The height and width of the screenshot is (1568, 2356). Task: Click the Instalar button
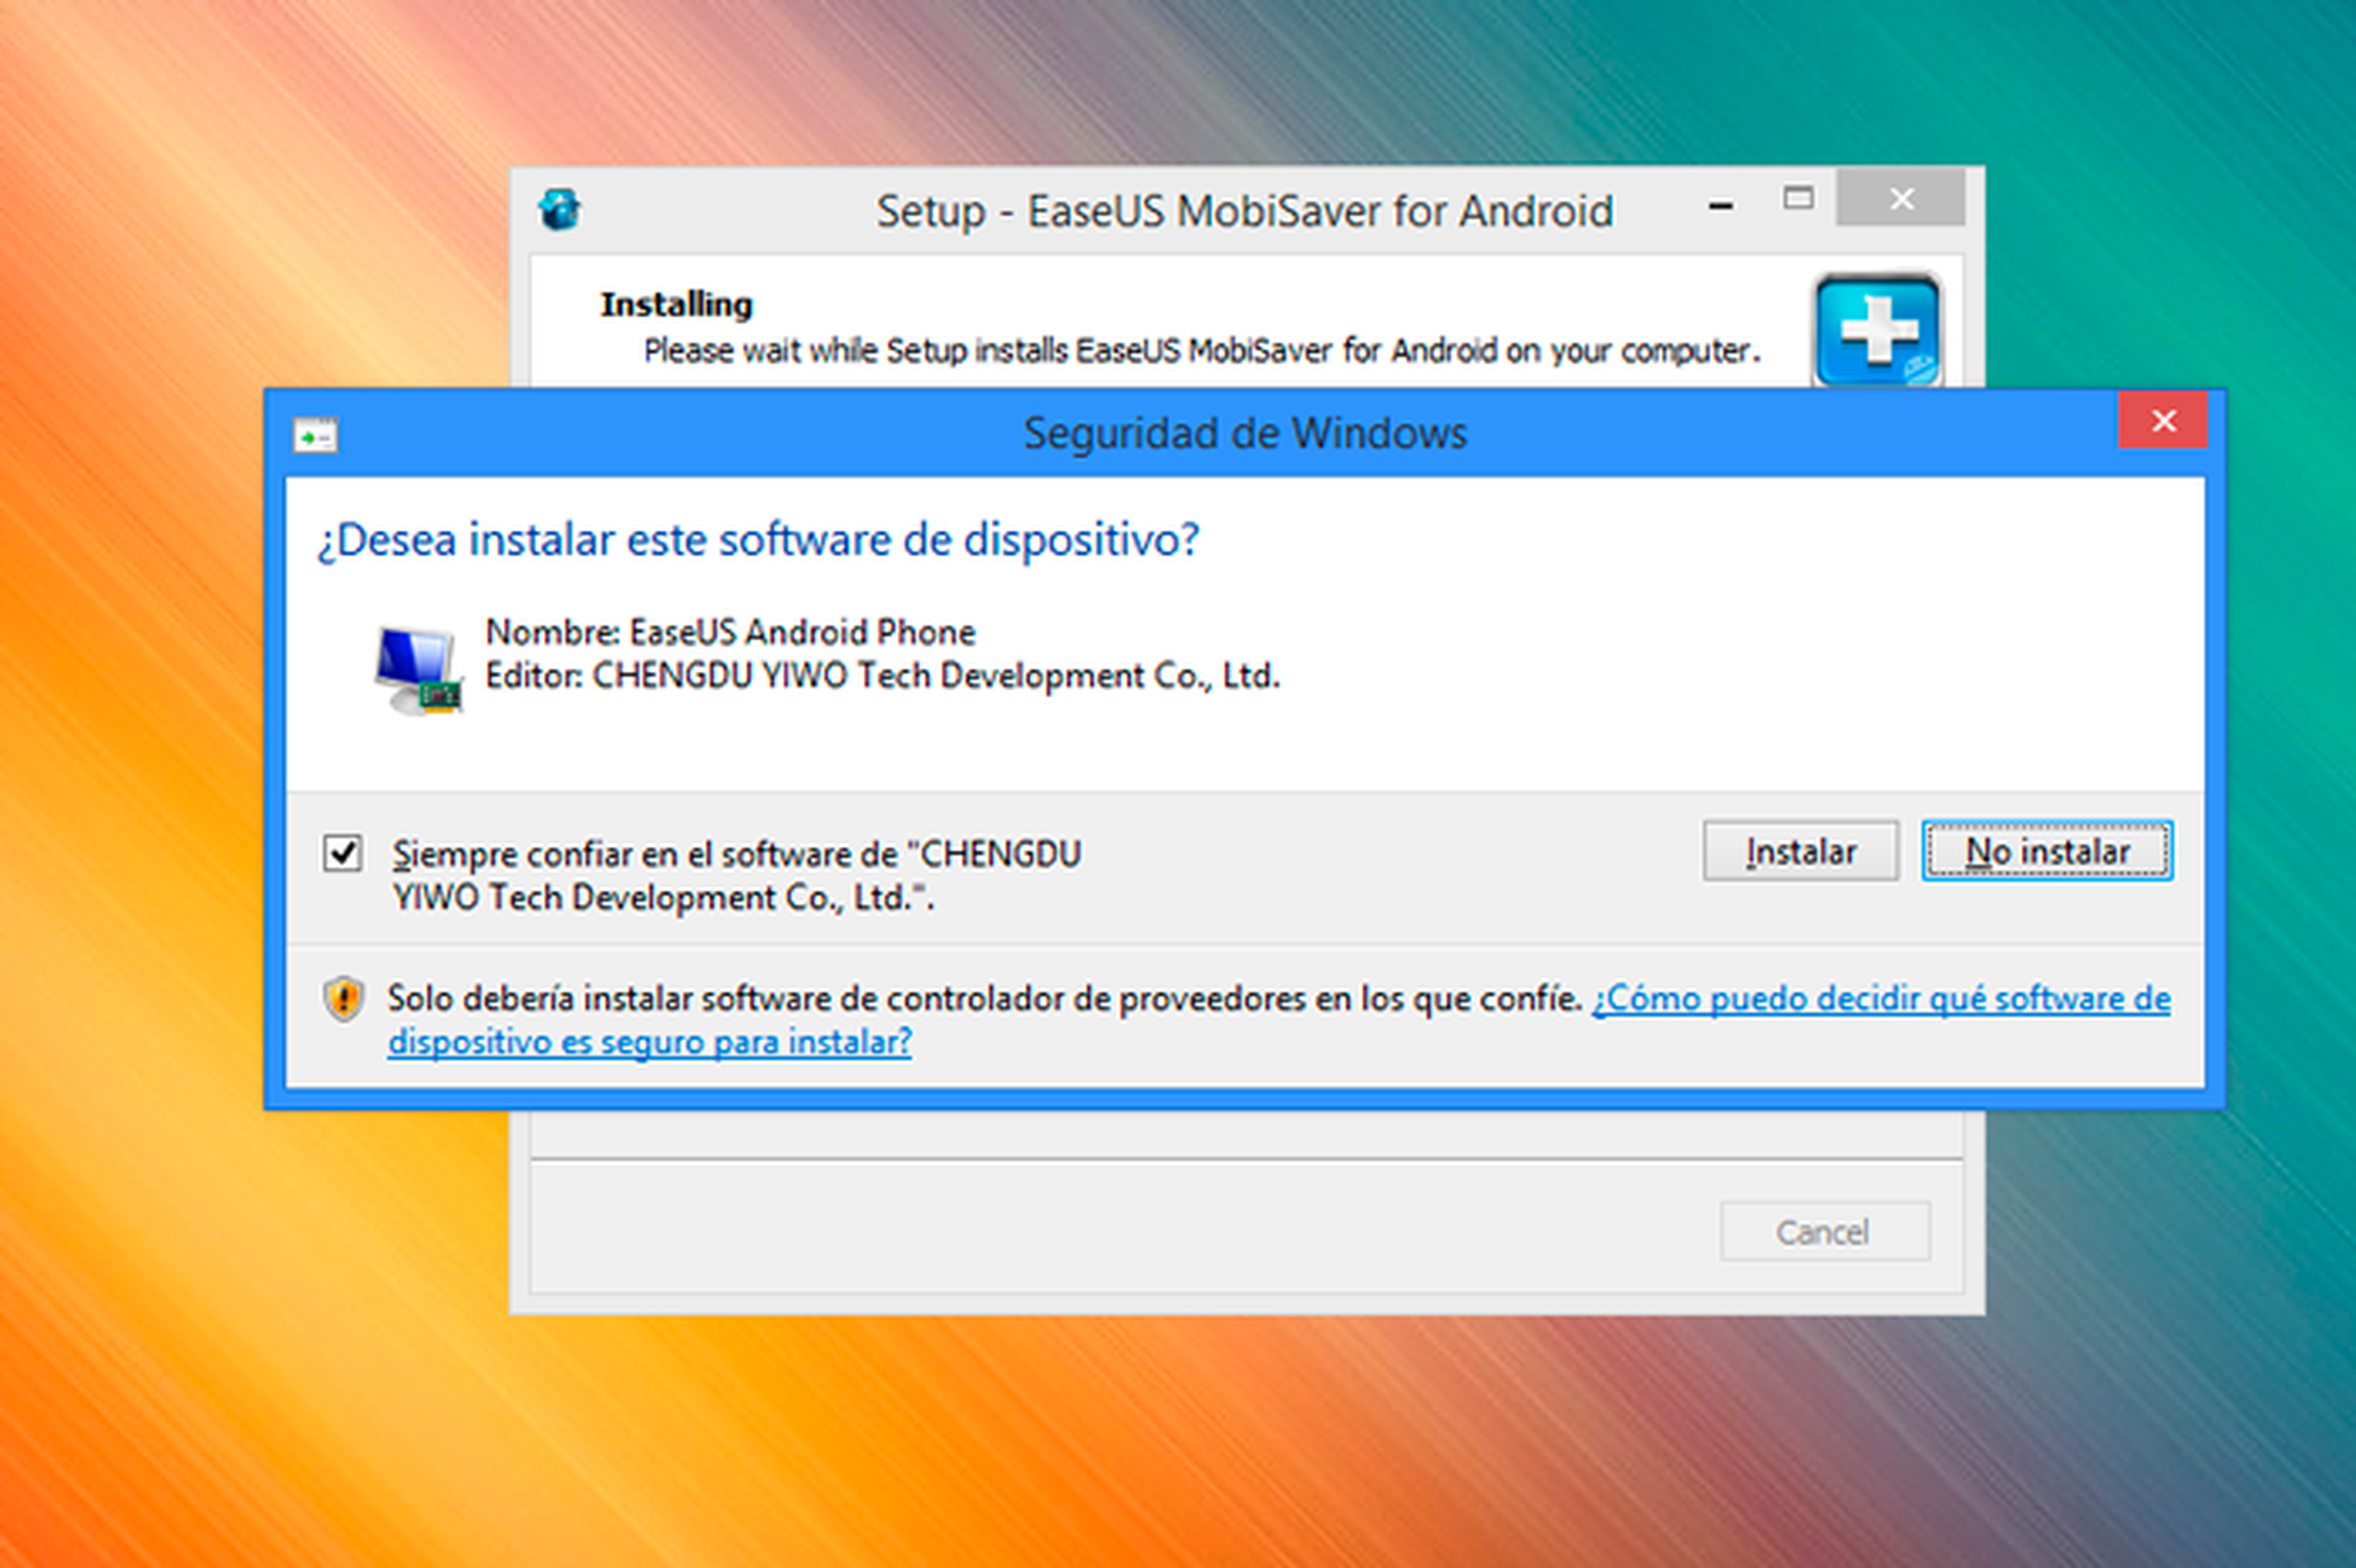(x=1800, y=851)
